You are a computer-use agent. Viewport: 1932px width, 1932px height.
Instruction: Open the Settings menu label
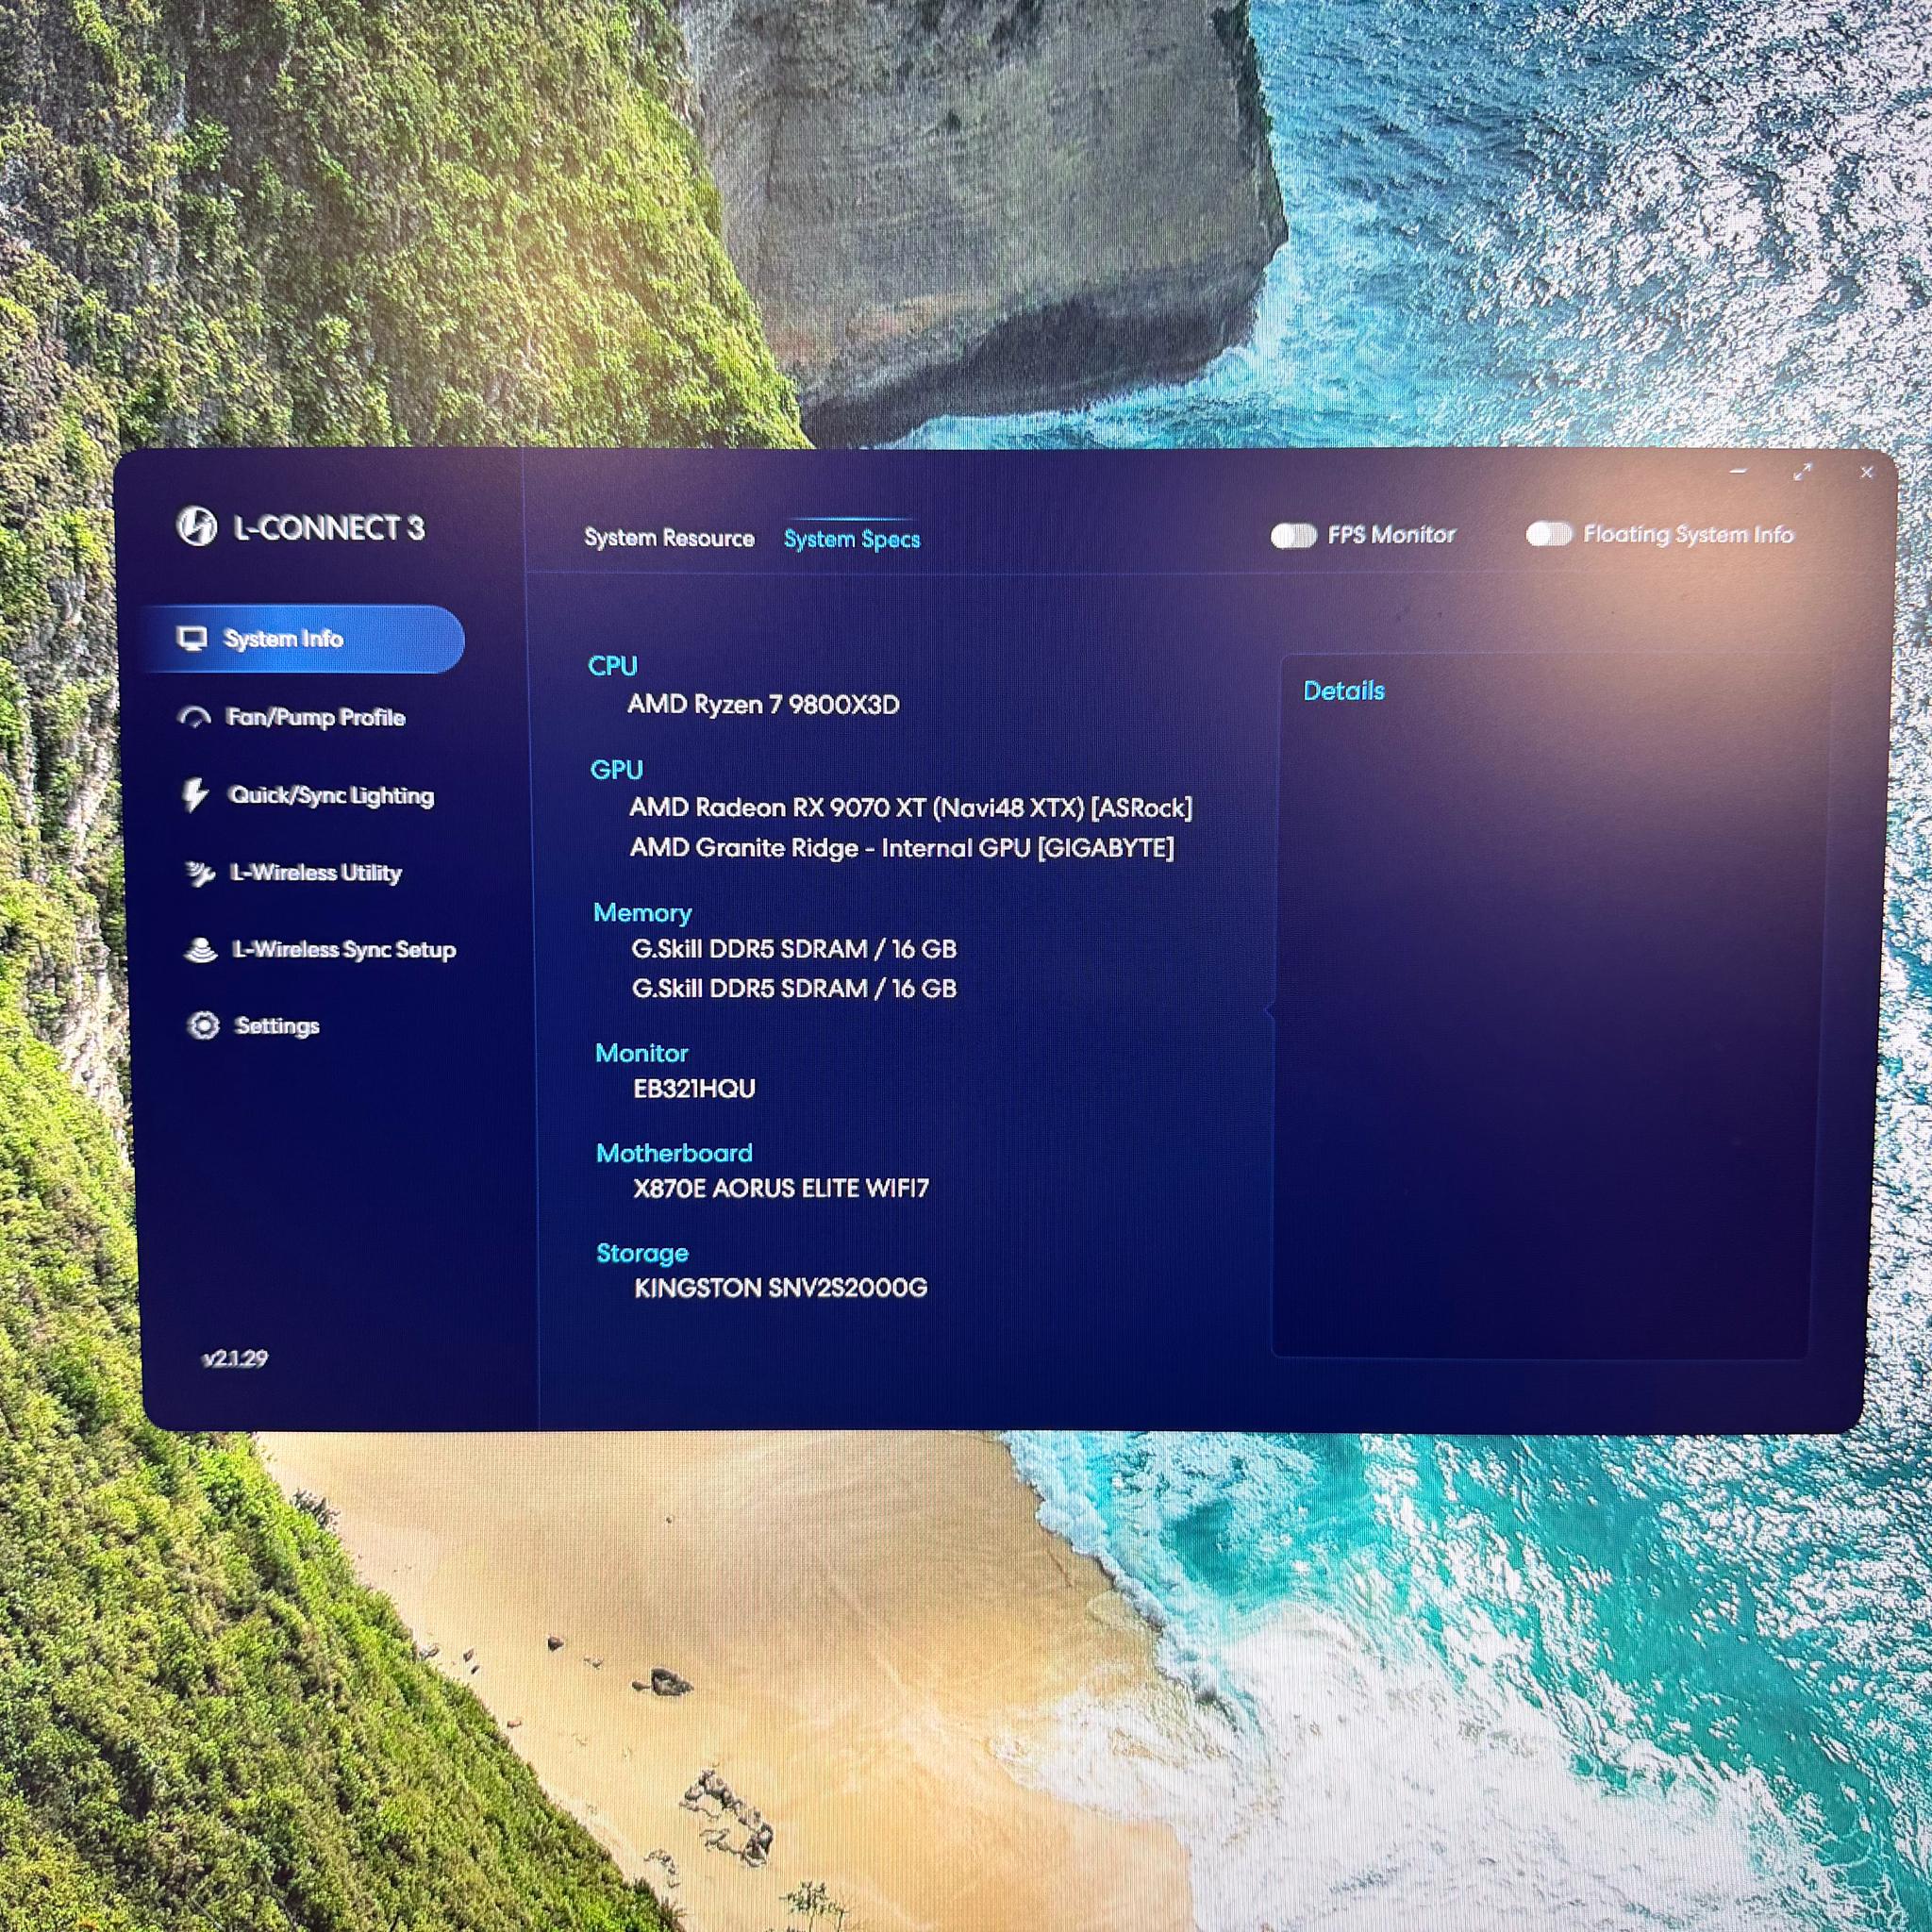277,1026
